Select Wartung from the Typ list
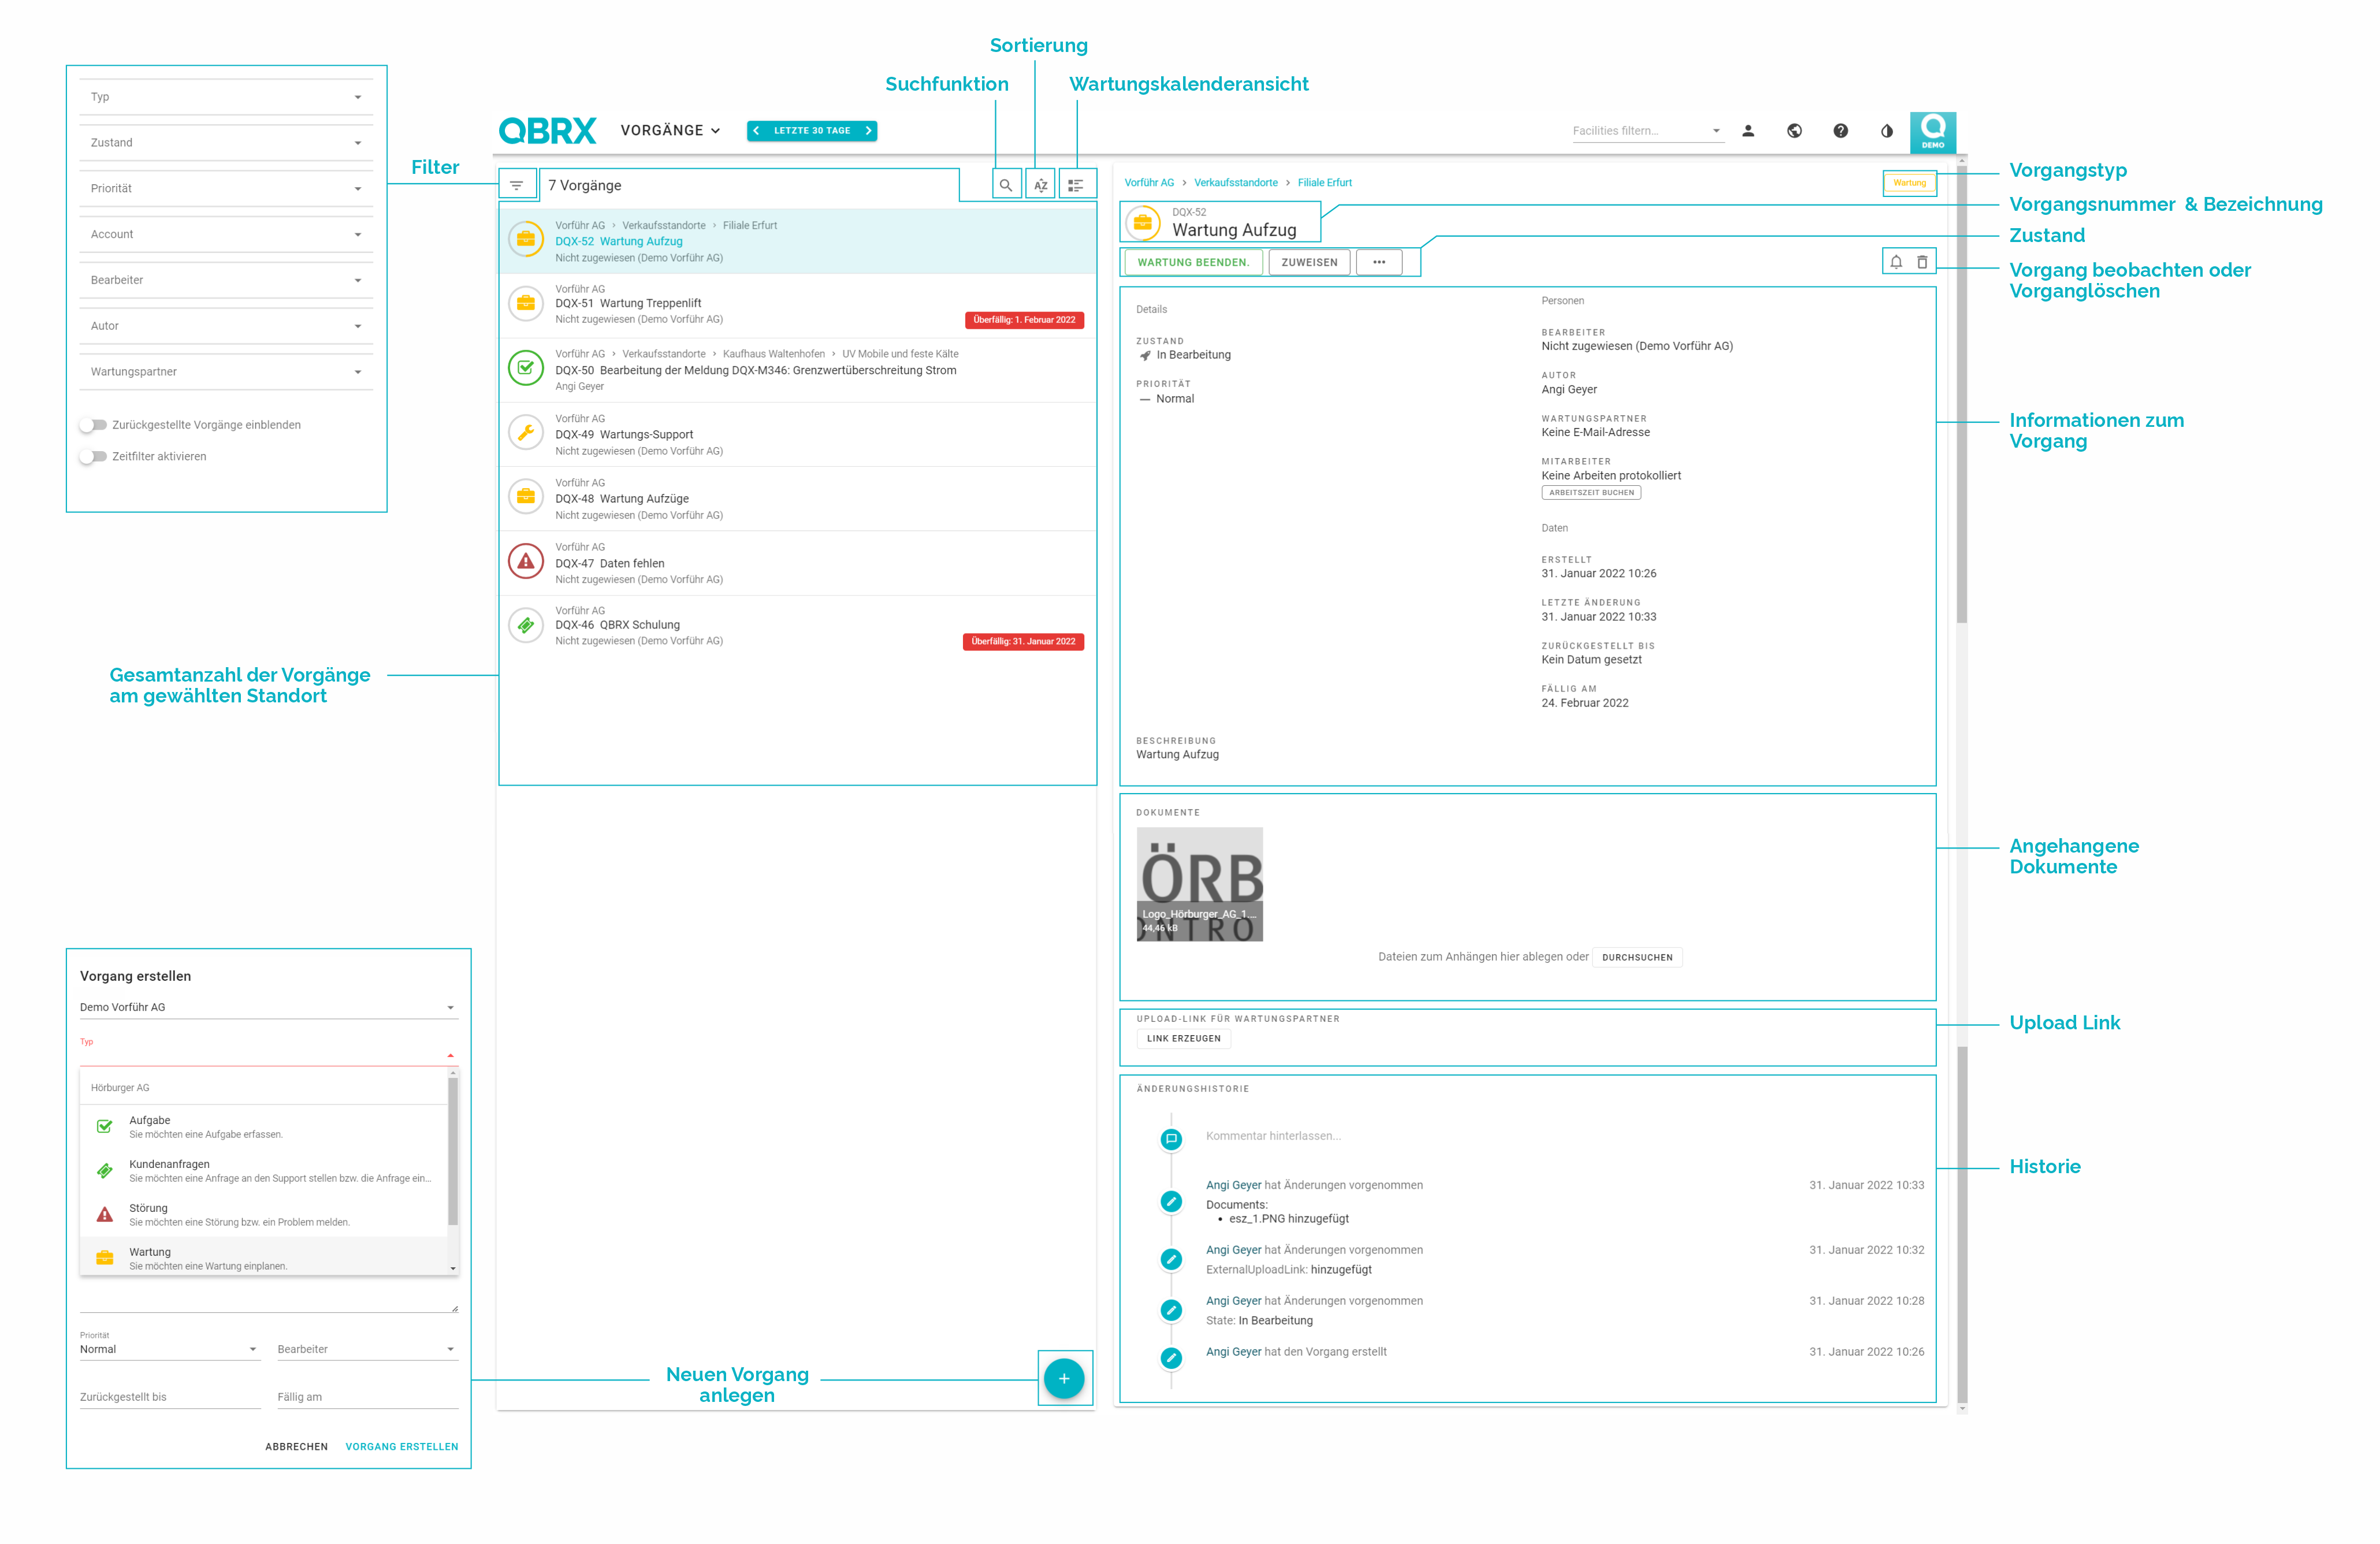This screenshot has width=2380, height=1544. [264, 1257]
